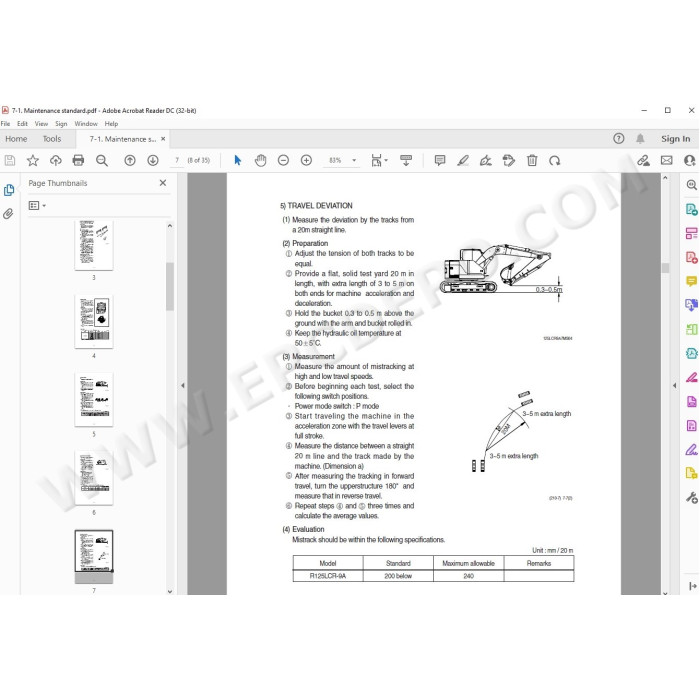This screenshot has width=700, height=700.
Task: Switch to the Home tab
Action: (16, 139)
